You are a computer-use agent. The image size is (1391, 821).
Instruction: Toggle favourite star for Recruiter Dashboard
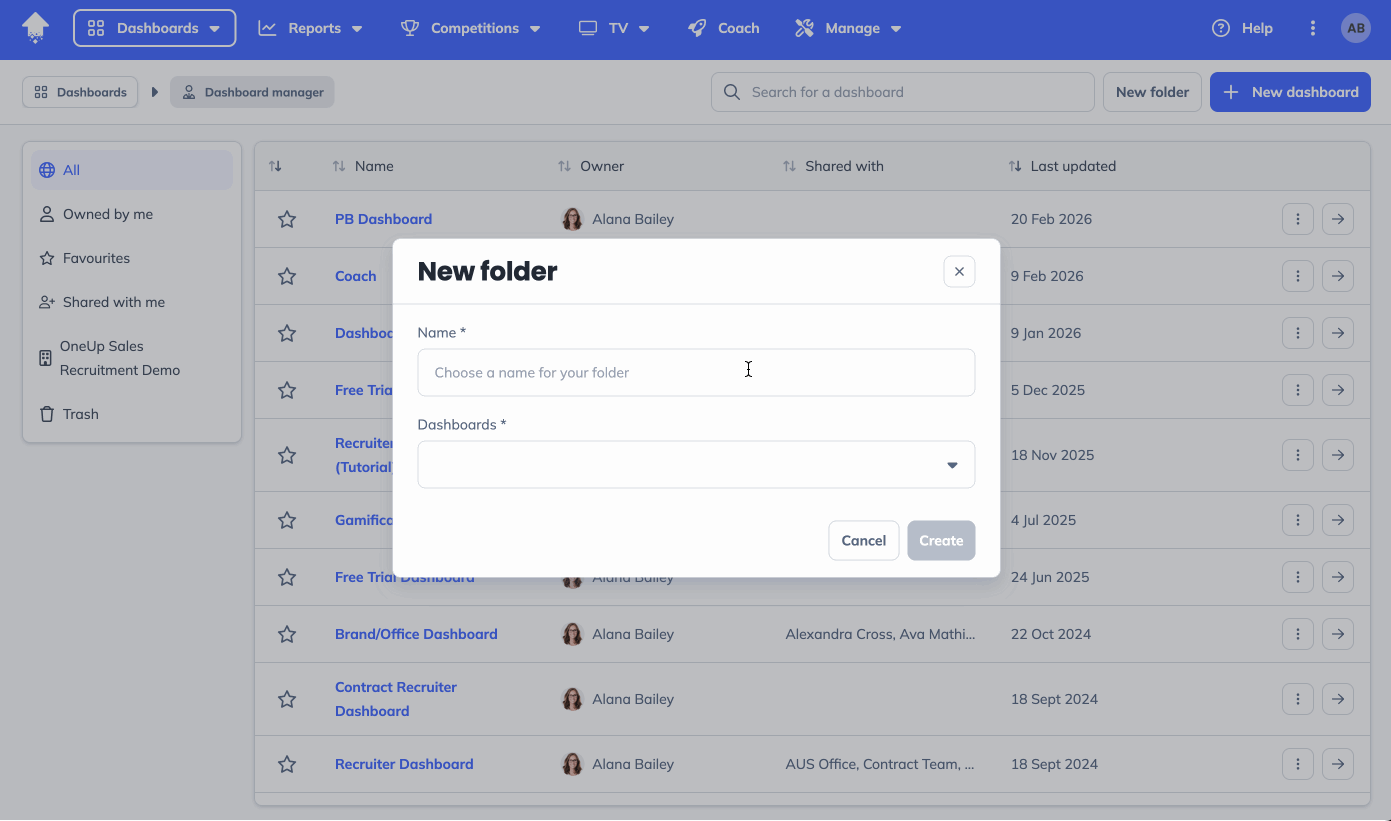287,764
